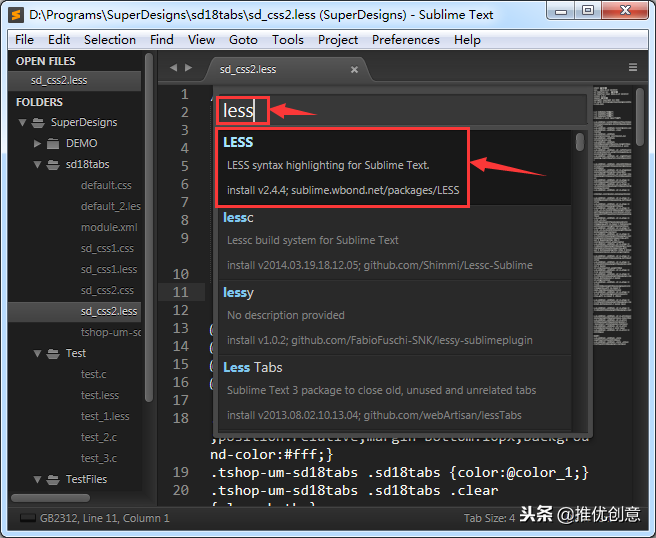The height and width of the screenshot is (538, 656).
Task: Expand the DEMO folder arrow
Action: [37, 143]
